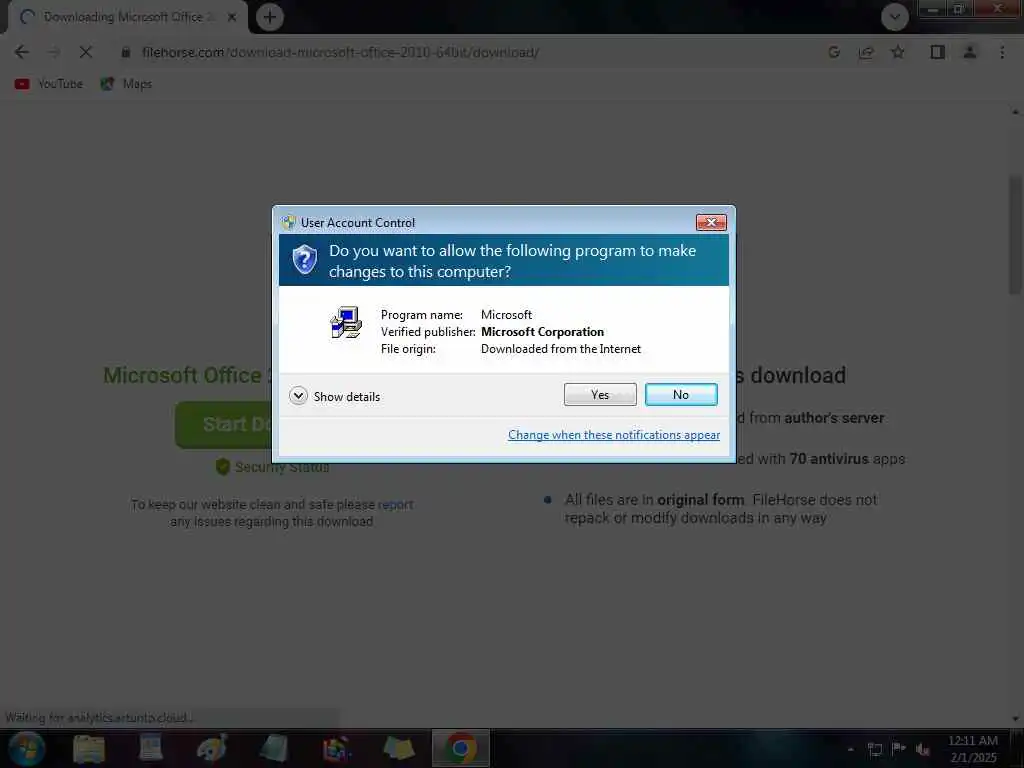Open Change when these notifications appear link
This screenshot has height=768, width=1024.
tap(614, 435)
